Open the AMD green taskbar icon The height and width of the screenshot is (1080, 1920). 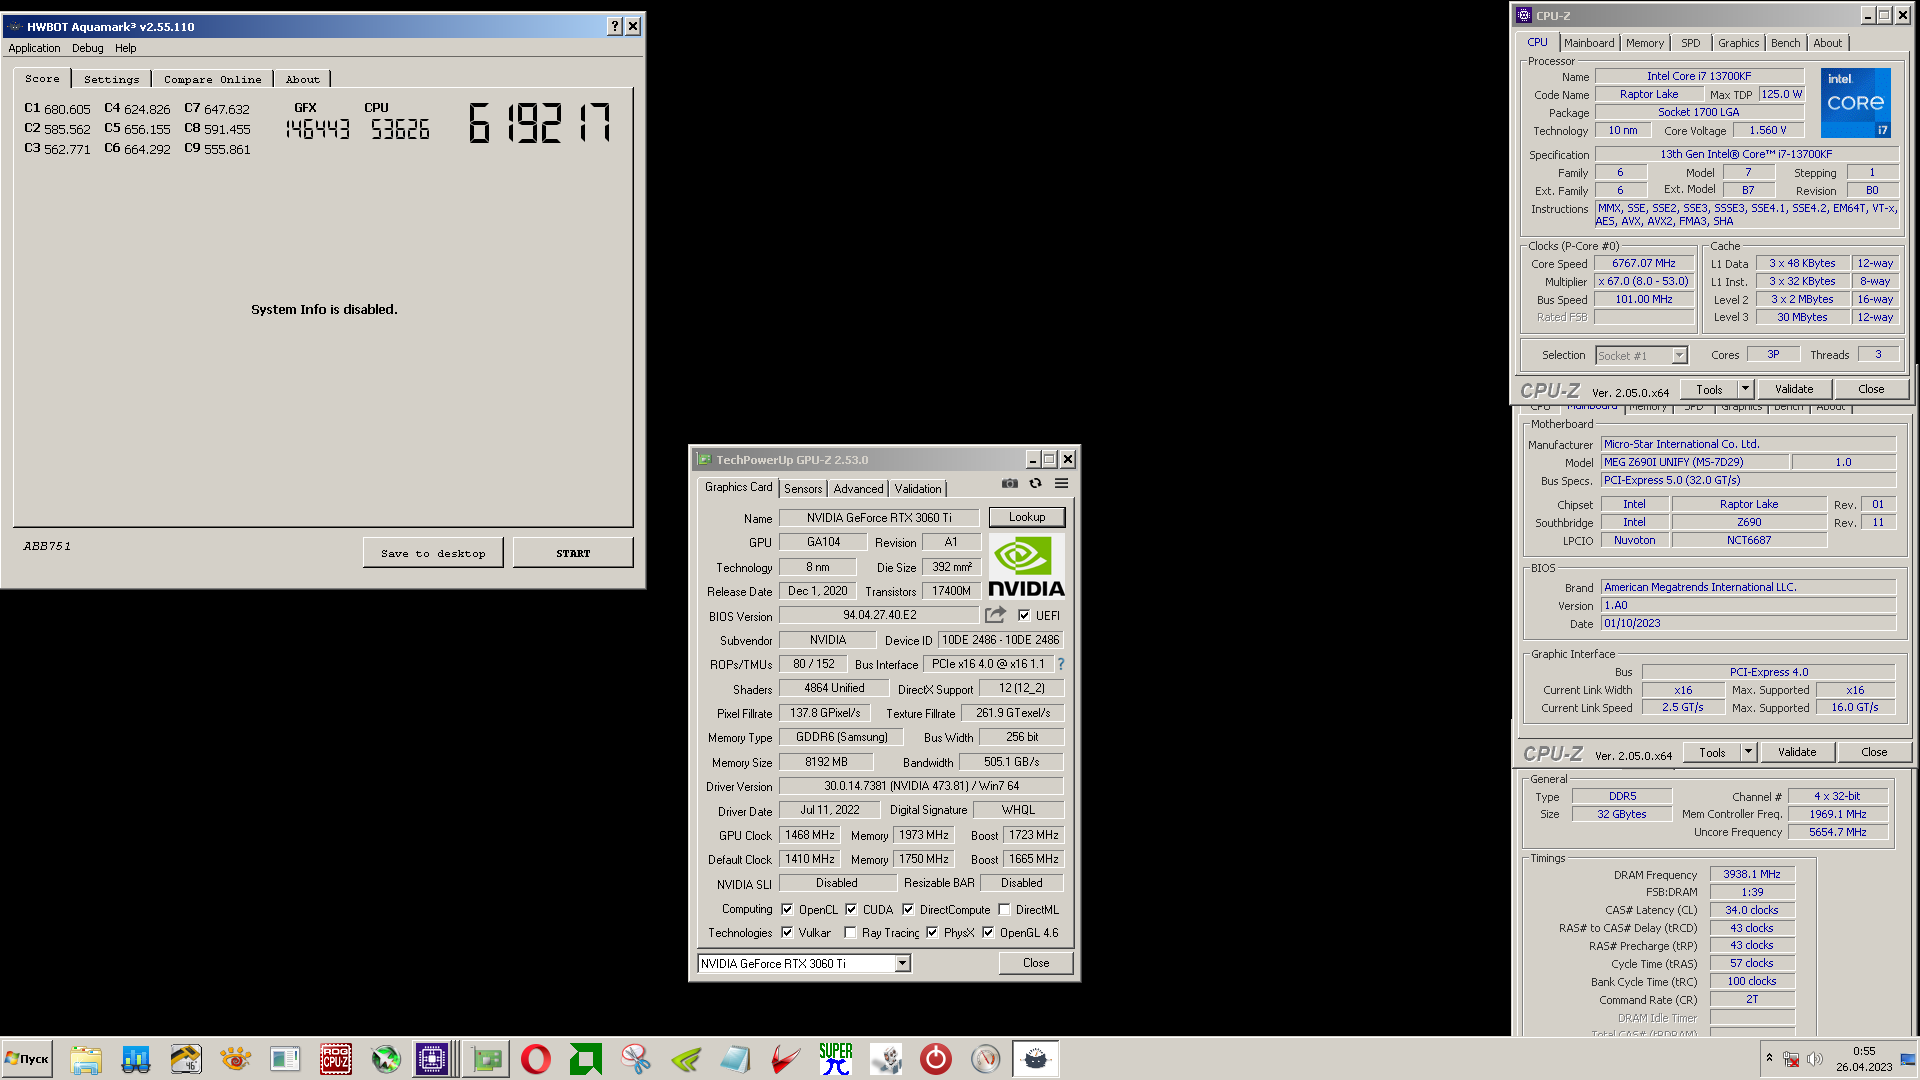[x=586, y=1059]
